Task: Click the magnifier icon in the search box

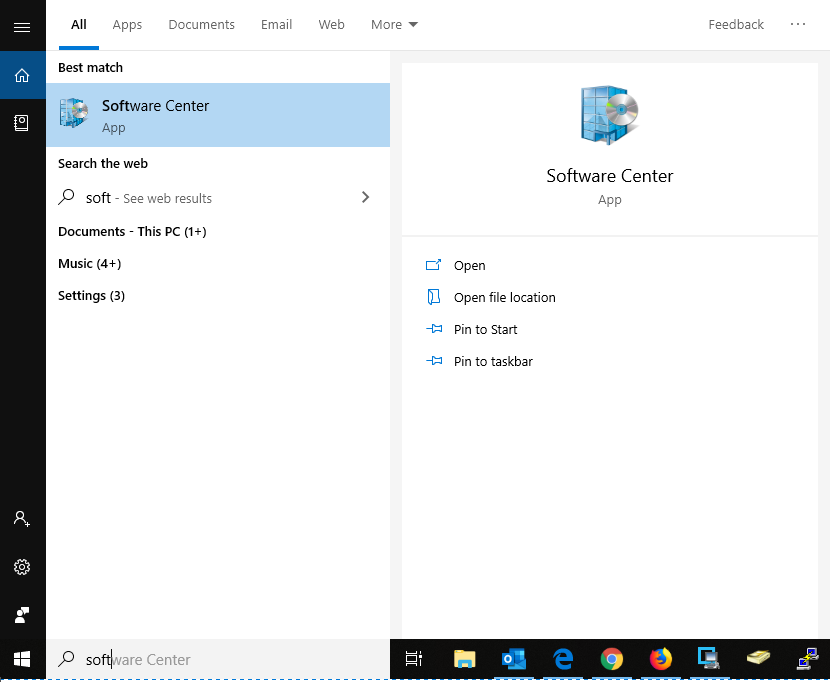Action: pos(67,660)
